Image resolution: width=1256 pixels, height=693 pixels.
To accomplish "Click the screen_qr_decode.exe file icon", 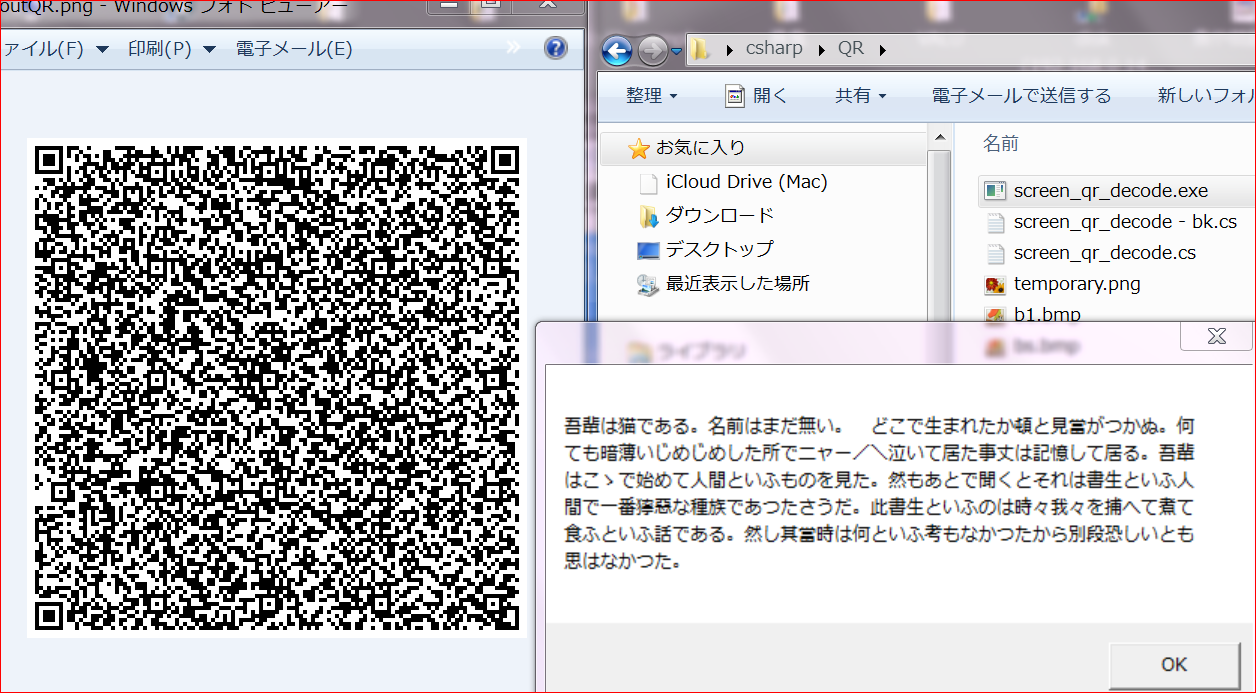I will pos(993,191).
